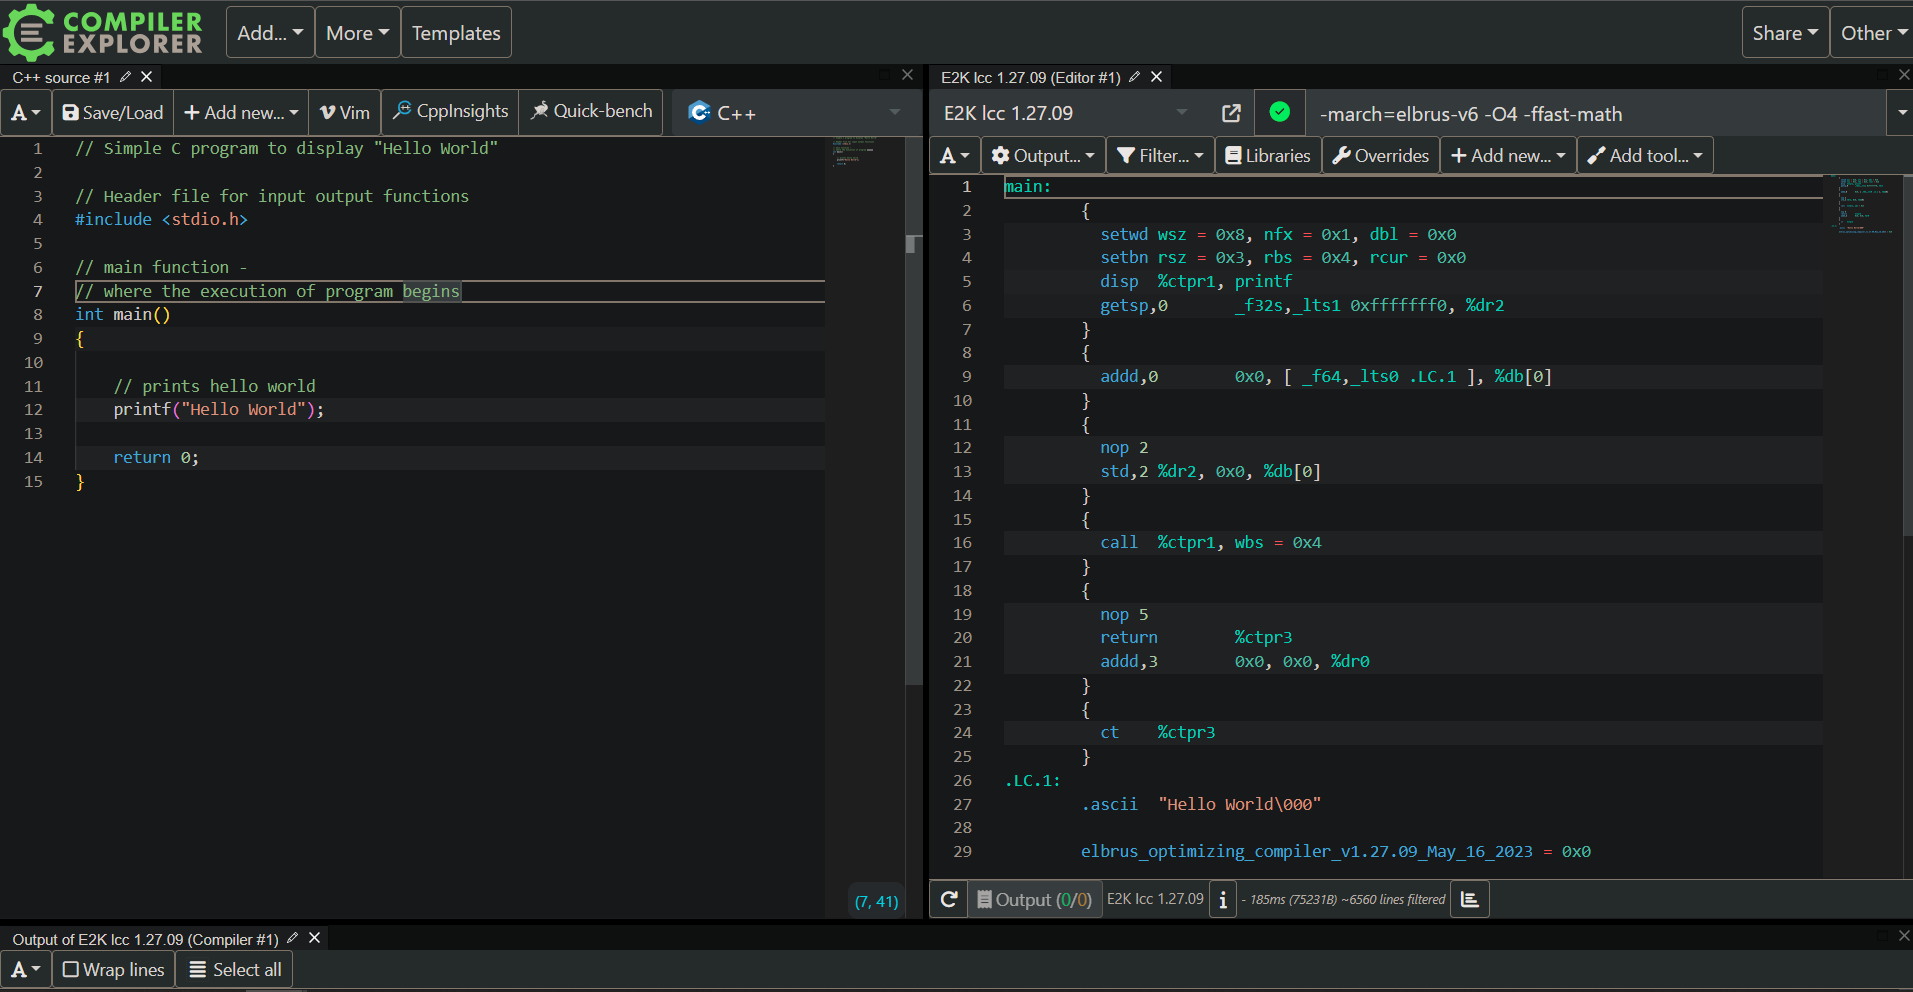This screenshot has height=992, width=1913.
Task: Open the Other dropdown
Action: (x=1873, y=33)
